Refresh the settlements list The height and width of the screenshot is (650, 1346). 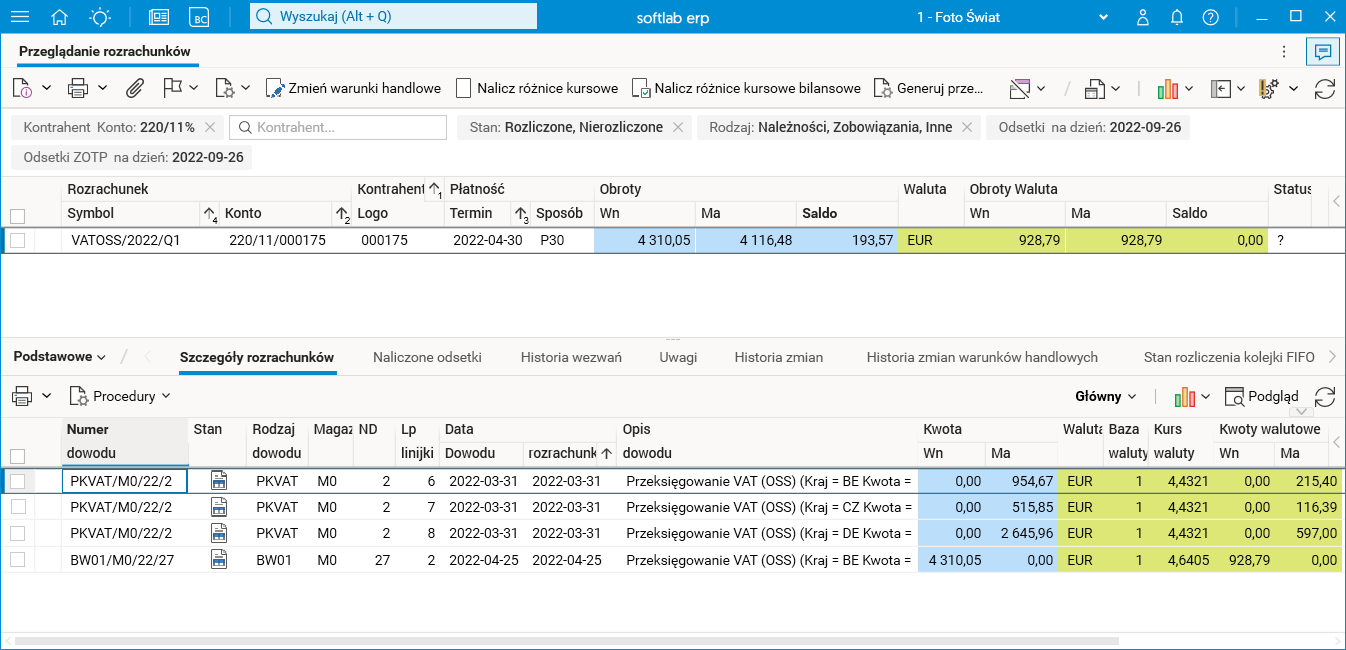click(1325, 88)
